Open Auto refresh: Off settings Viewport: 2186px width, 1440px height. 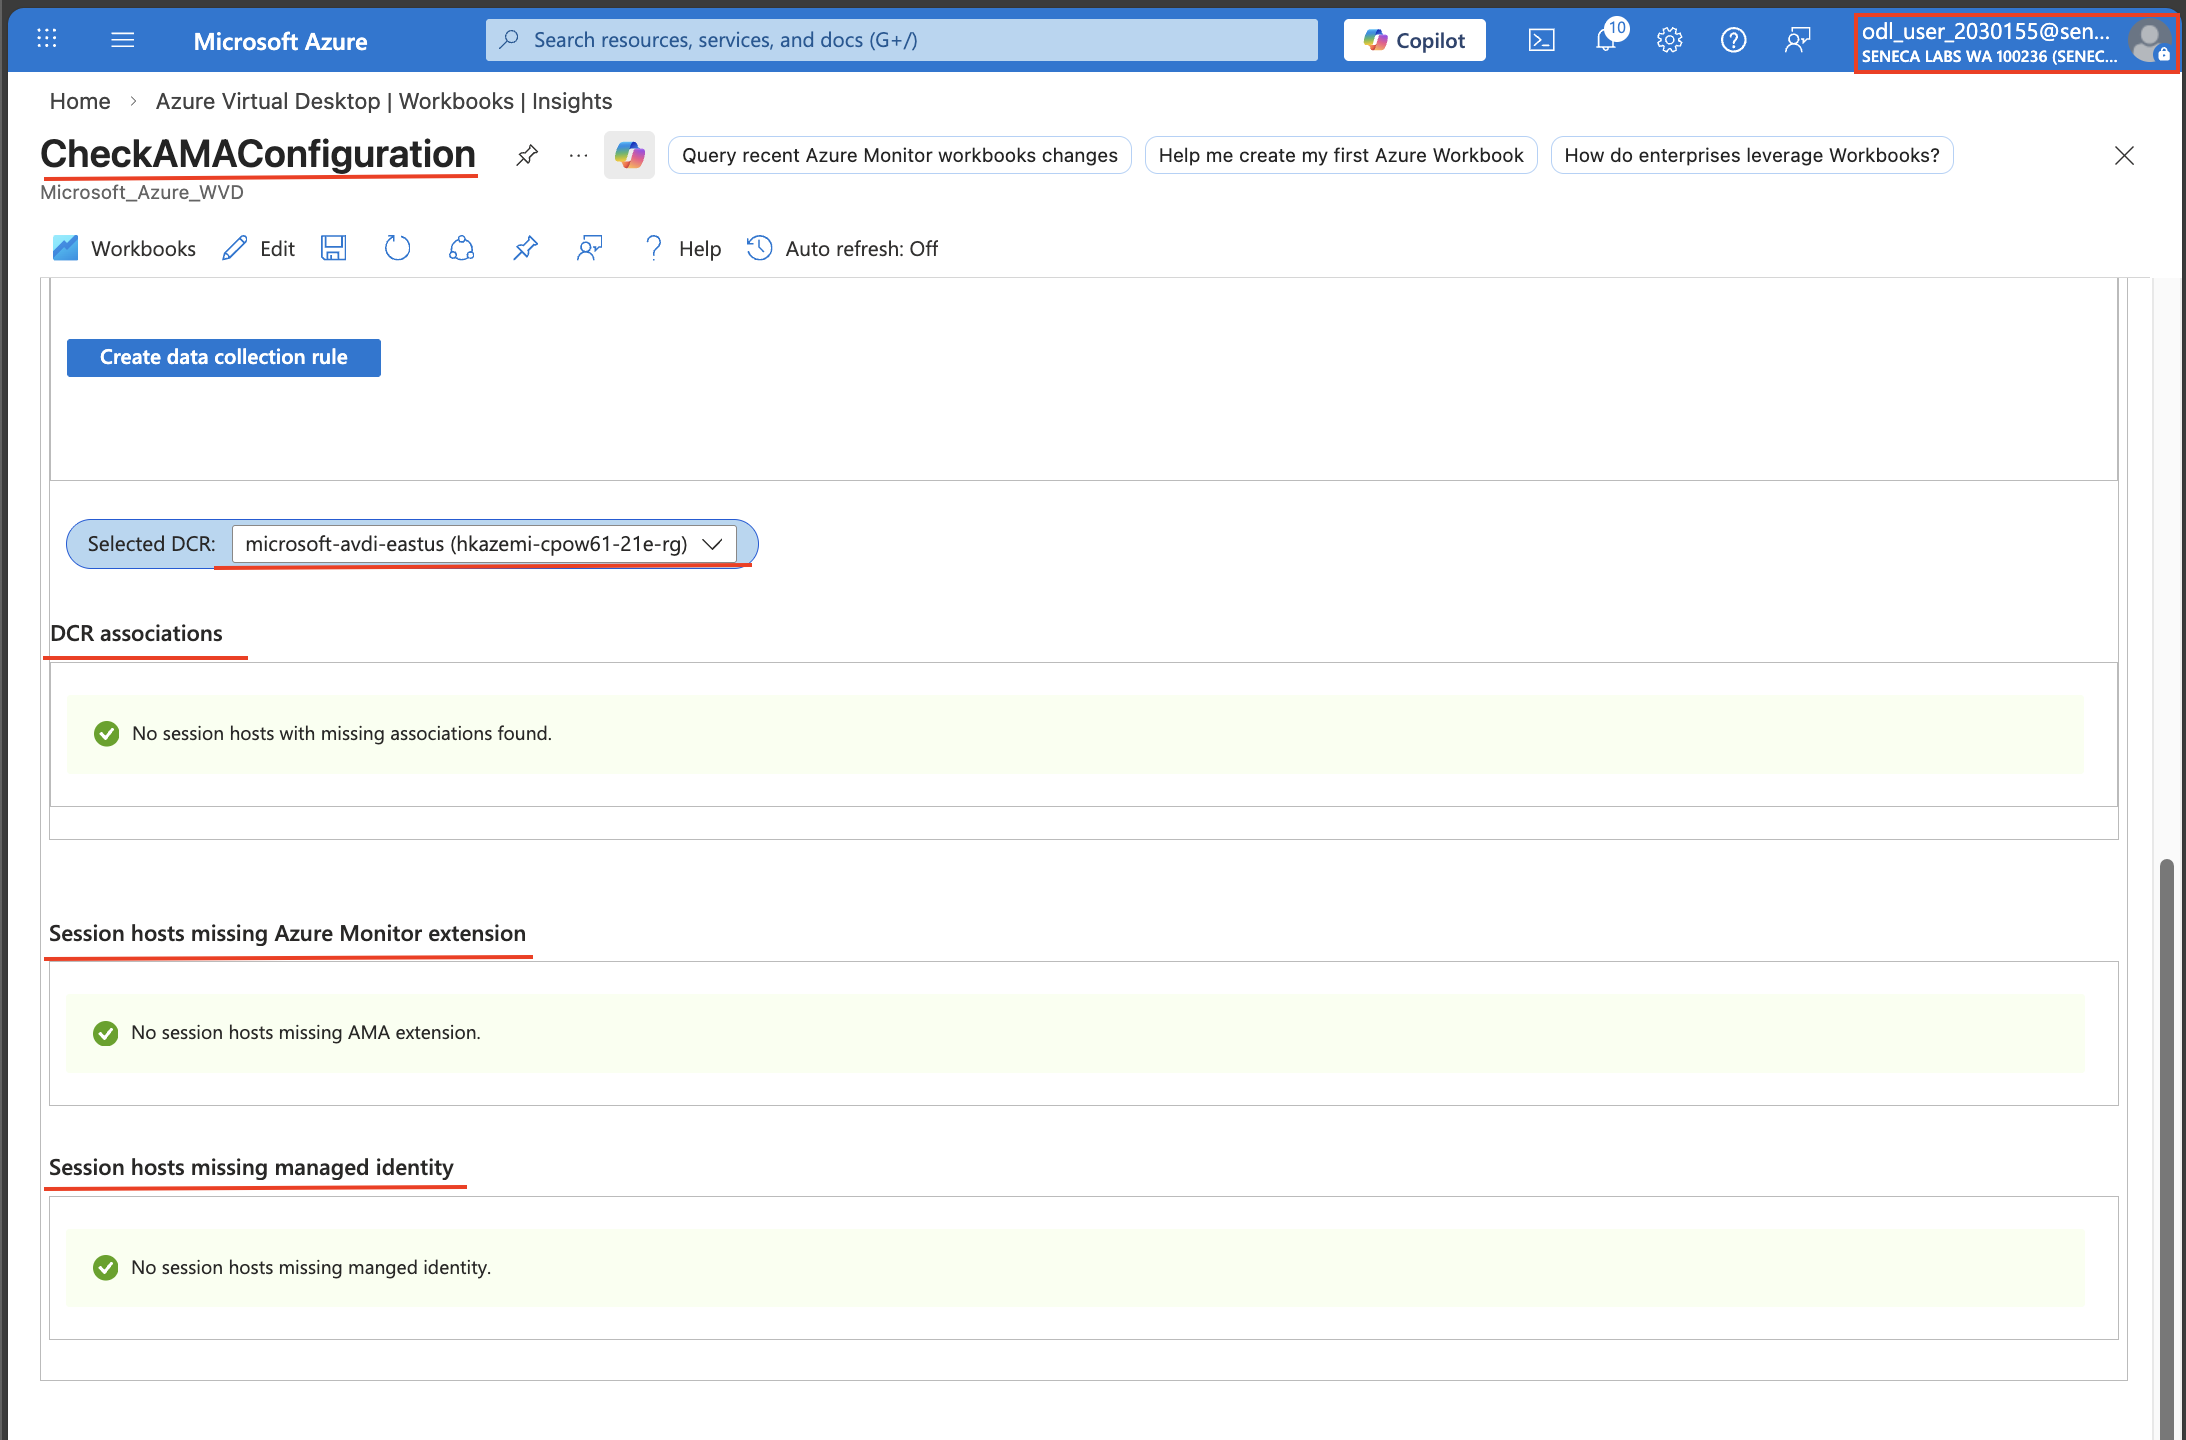(842, 248)
